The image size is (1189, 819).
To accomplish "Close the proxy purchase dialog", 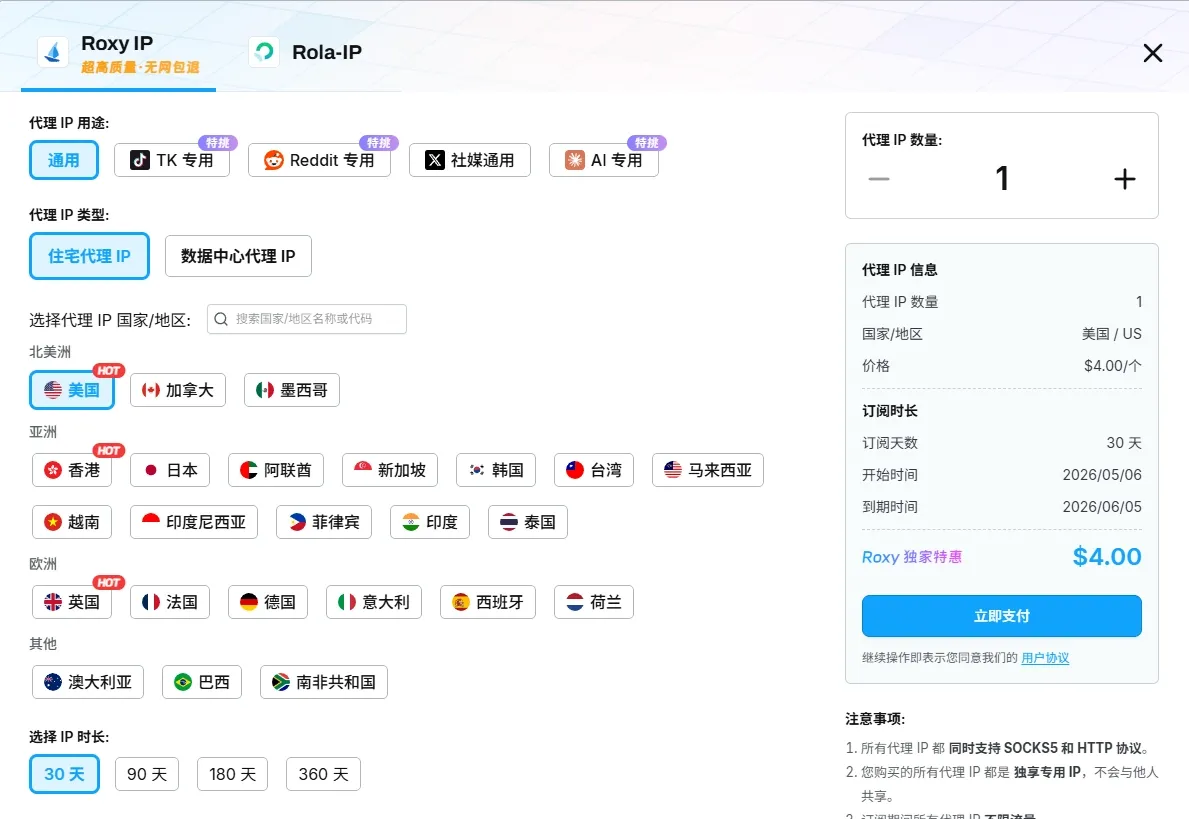I will [1153, 52].
